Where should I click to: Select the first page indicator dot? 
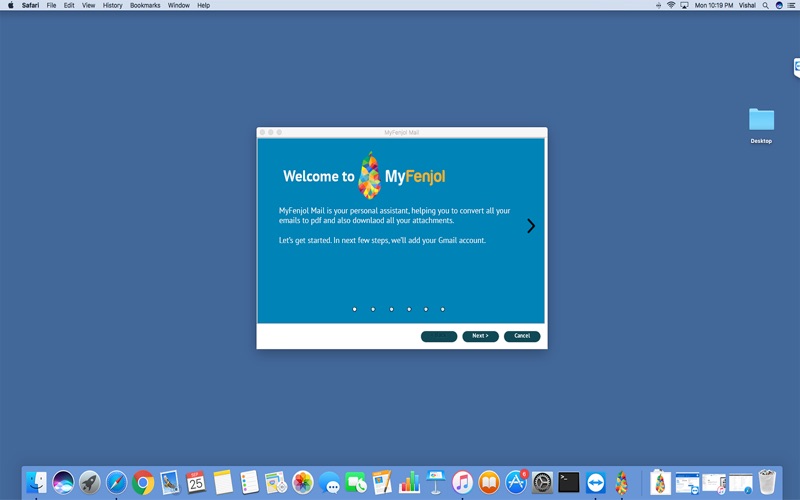coord(355,309)
